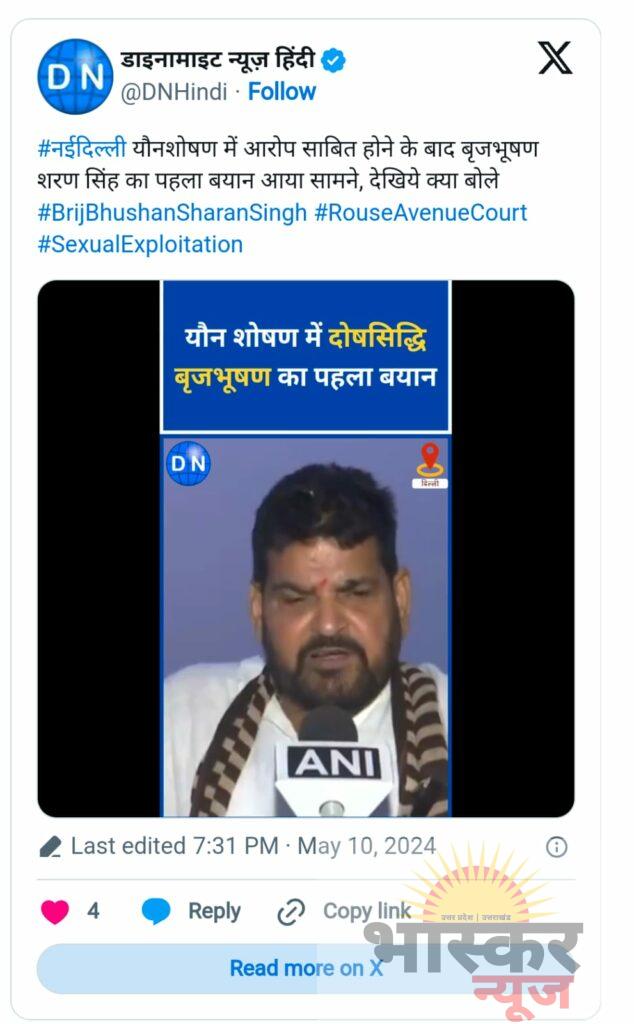
Task: Open the #RouseAvenueCourt hashtag
Action: pos(420,213)
